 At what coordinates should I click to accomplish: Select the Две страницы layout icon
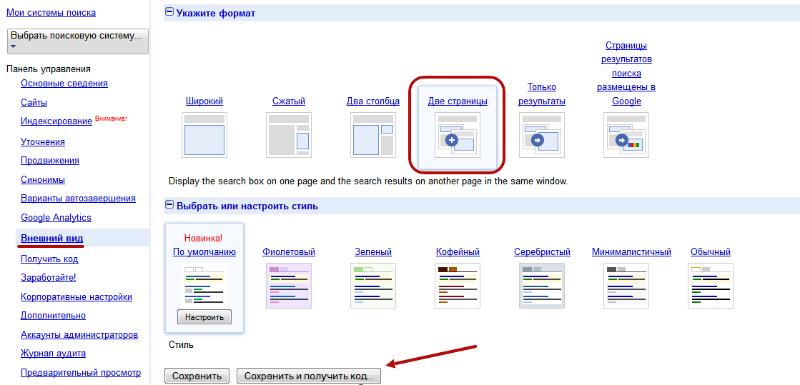click(x=457, y=135)
